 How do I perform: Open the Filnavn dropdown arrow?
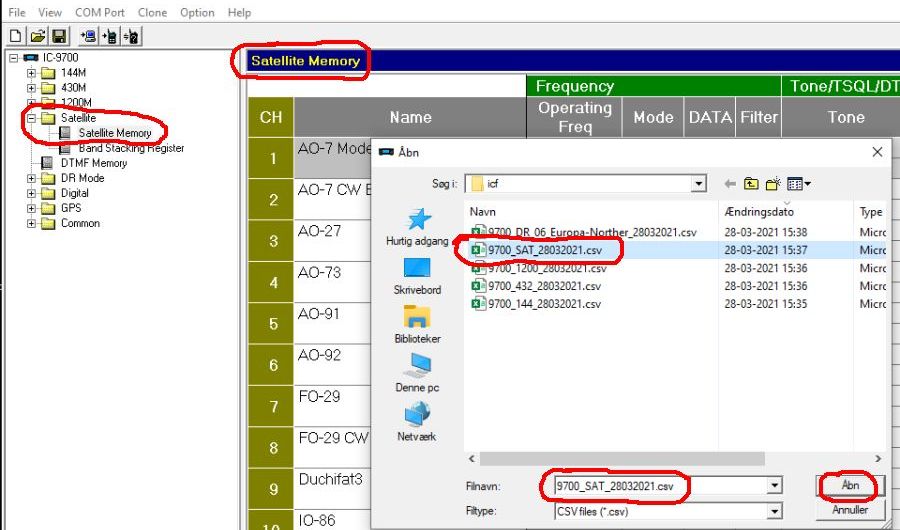(774, 486)
